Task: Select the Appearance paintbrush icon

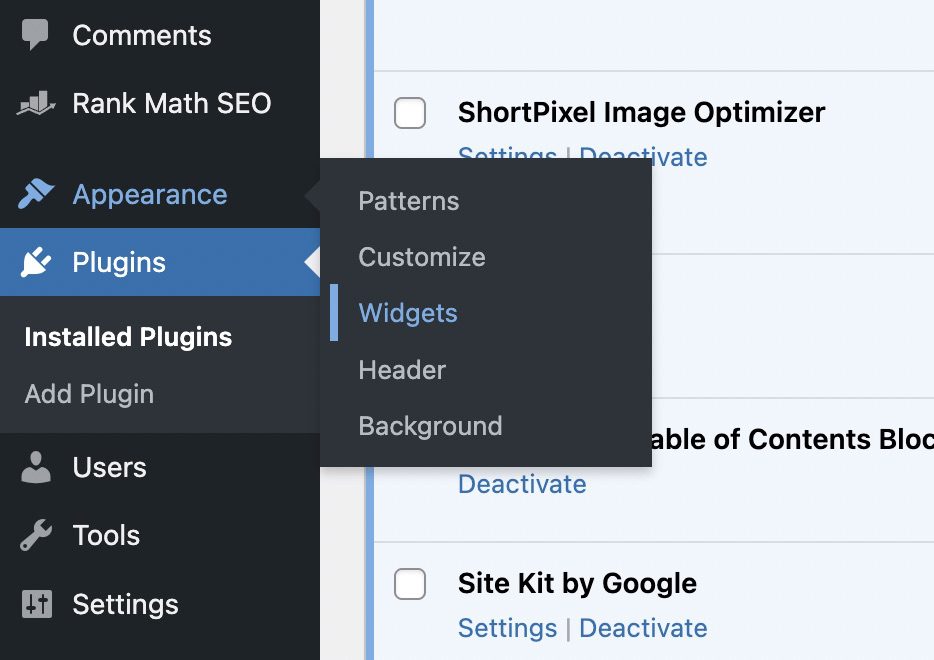Action: pos(36,194)
